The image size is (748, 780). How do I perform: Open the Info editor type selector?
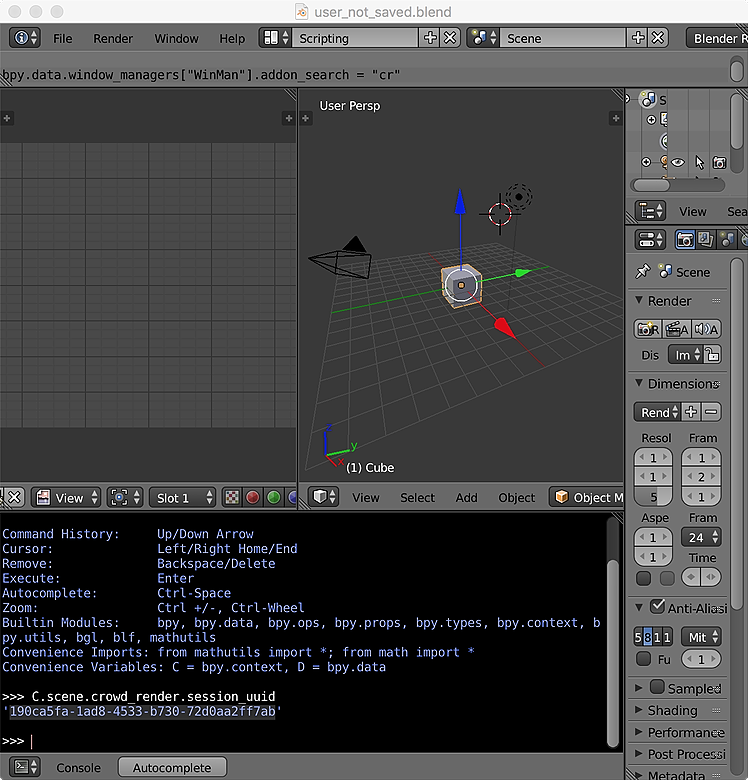pyautogui.click(x=25, y=38)
